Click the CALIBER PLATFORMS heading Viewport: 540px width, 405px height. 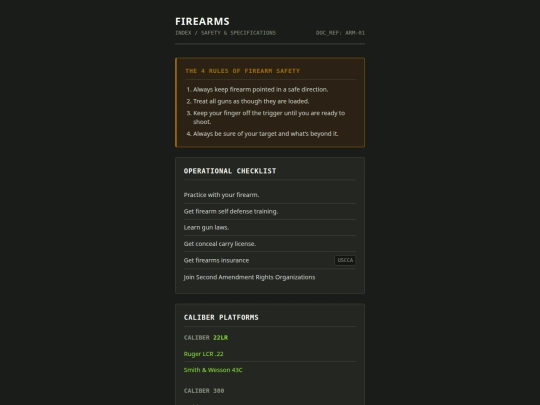click(221, 317)
